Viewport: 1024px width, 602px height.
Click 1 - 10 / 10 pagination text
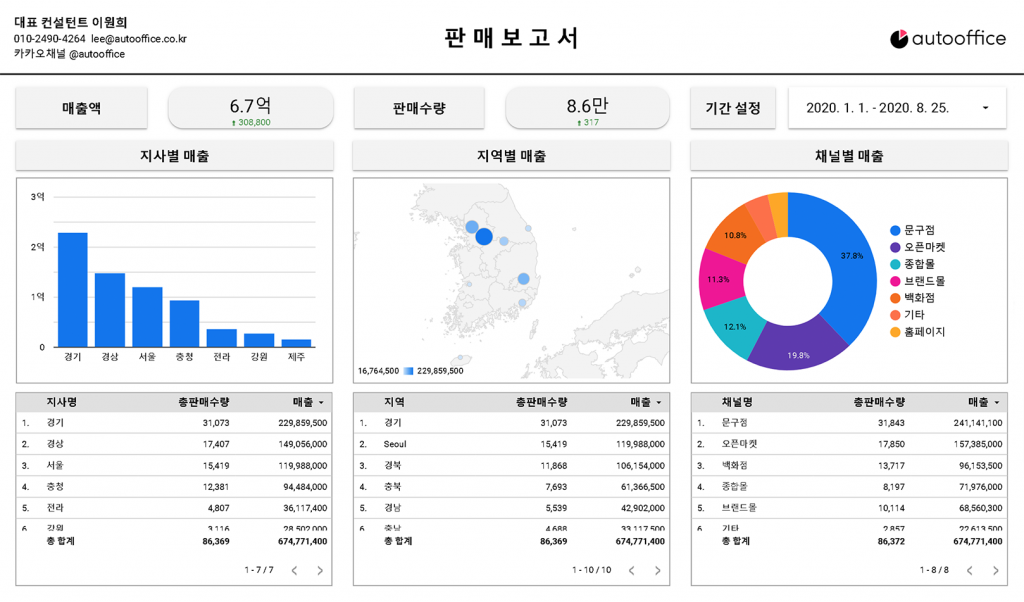(592, 570)
